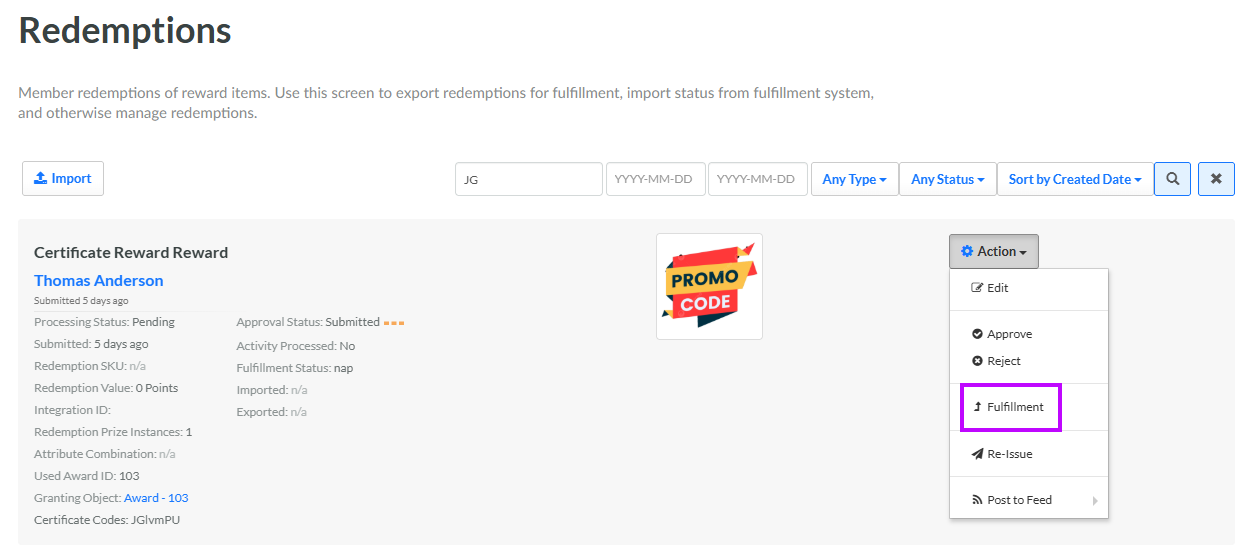Expand the Sort by Created Date dropdown

point(1074,179)
